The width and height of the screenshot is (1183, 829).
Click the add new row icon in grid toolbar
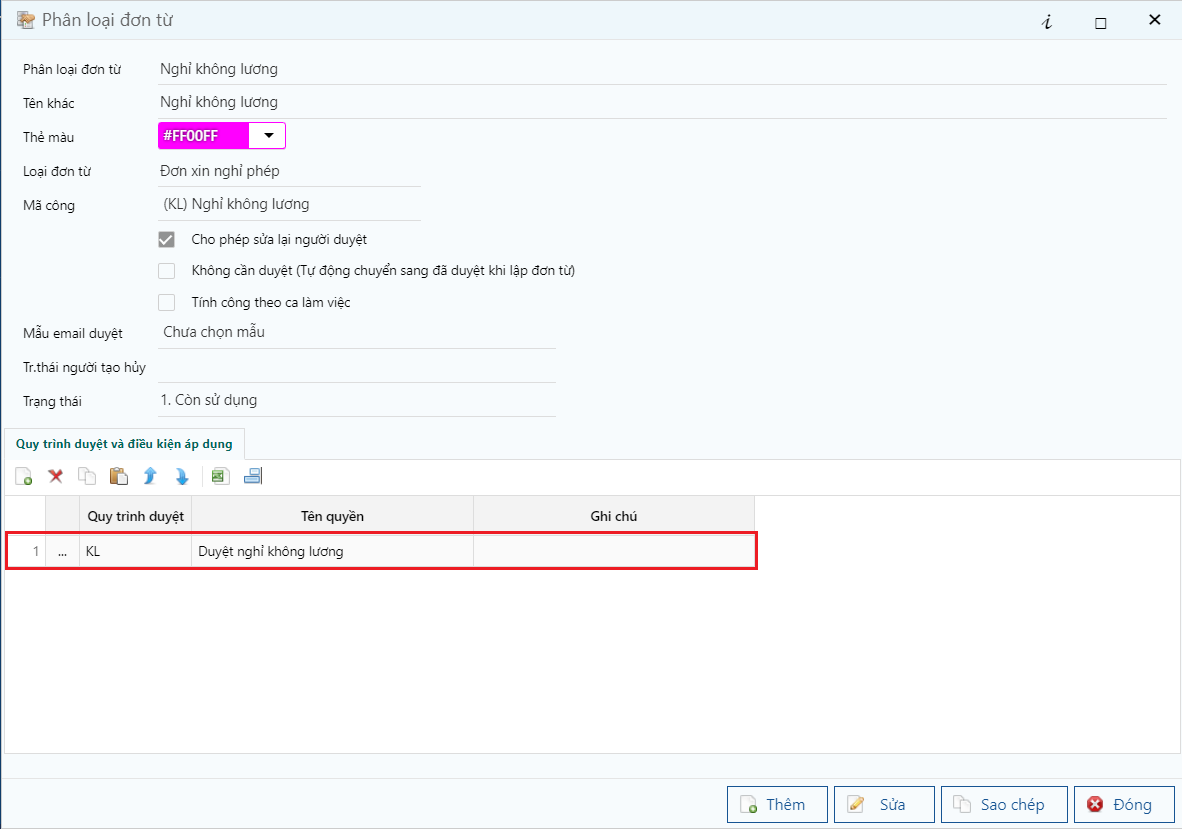click(x=24, y=477)
